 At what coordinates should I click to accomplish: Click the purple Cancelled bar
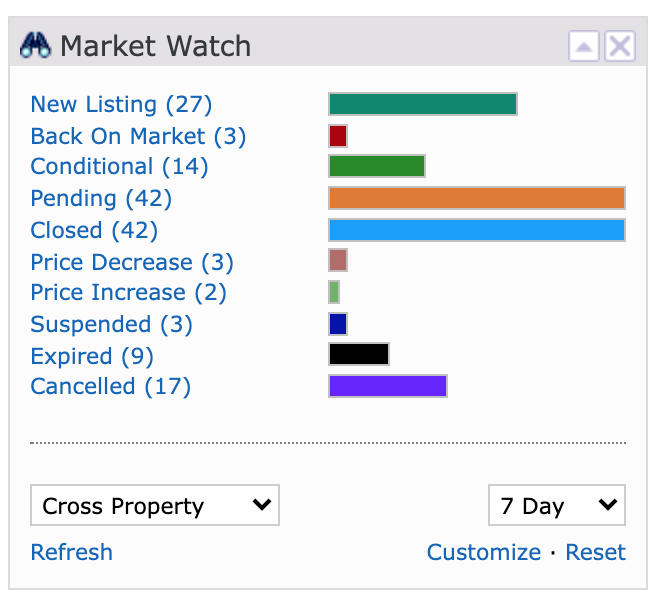pos(388,386)
